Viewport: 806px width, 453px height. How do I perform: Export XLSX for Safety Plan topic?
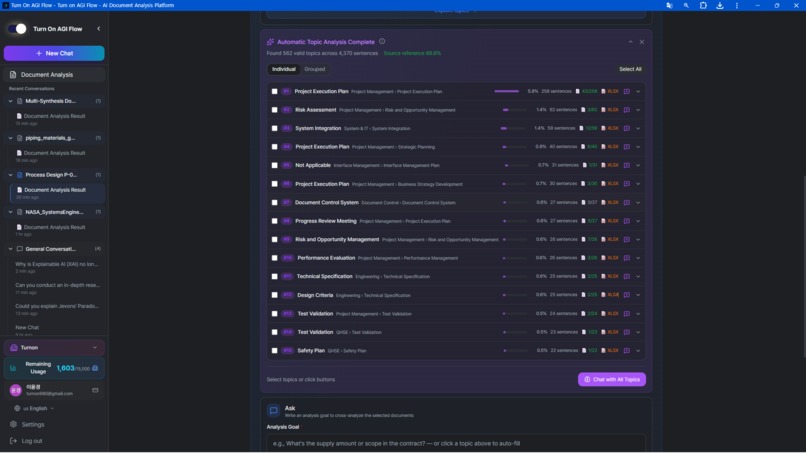[610, 351]
